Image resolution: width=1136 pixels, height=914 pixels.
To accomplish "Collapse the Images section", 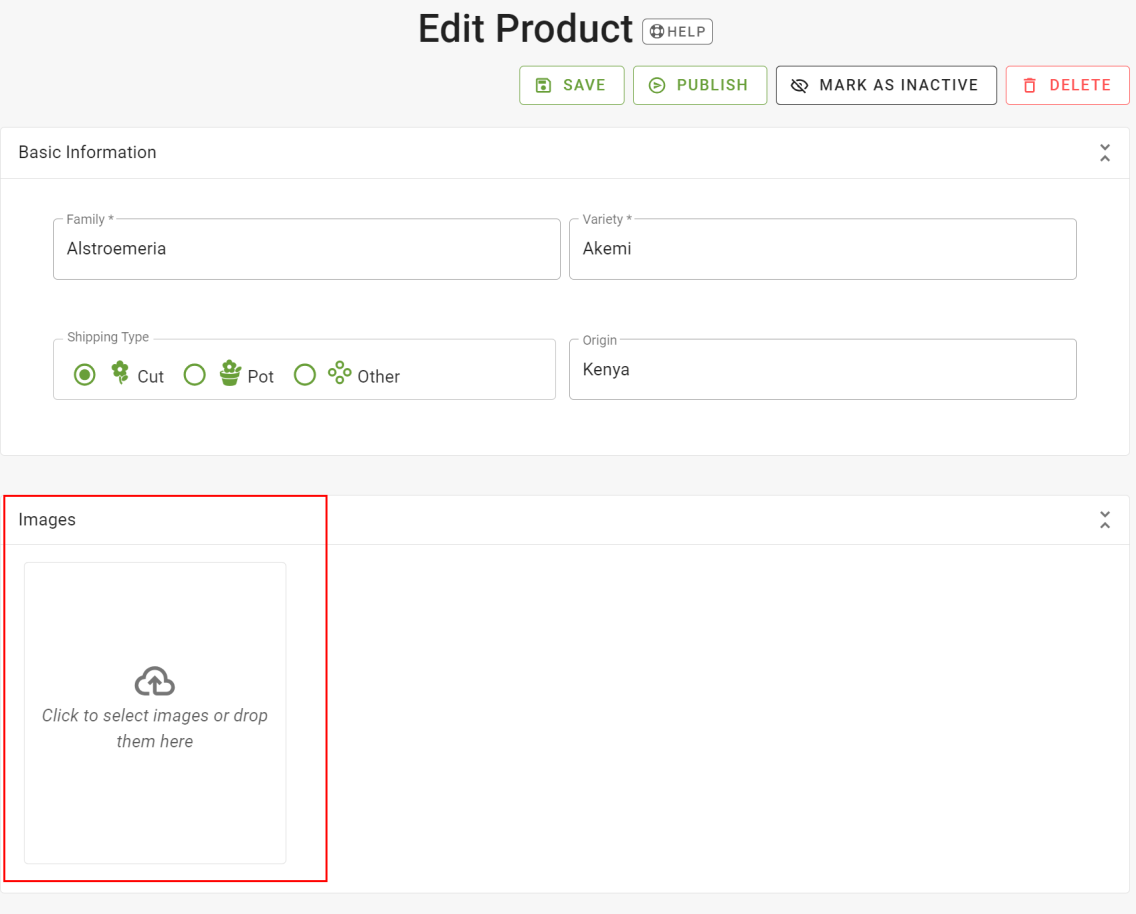I will [1105, 520].
